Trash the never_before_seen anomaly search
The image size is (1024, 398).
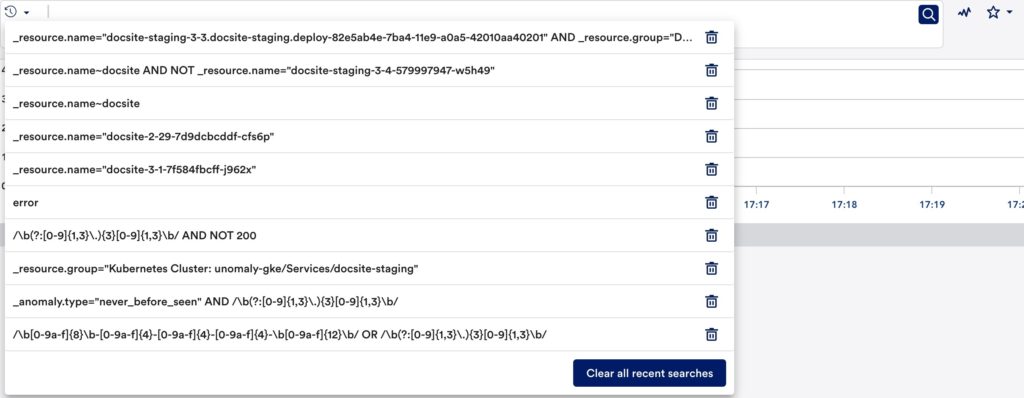pos(712,301)
